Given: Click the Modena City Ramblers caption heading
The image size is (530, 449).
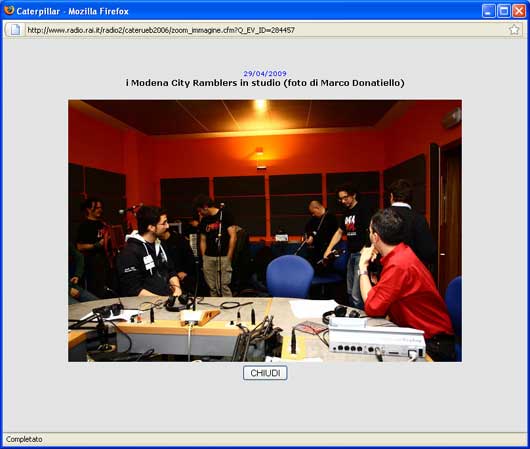Looking at the screenshot, I should pyautogui.click(x=265, y=83).
